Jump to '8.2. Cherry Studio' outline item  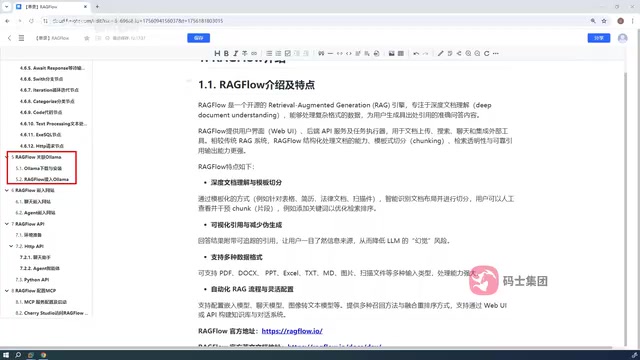tap(51, 313)
